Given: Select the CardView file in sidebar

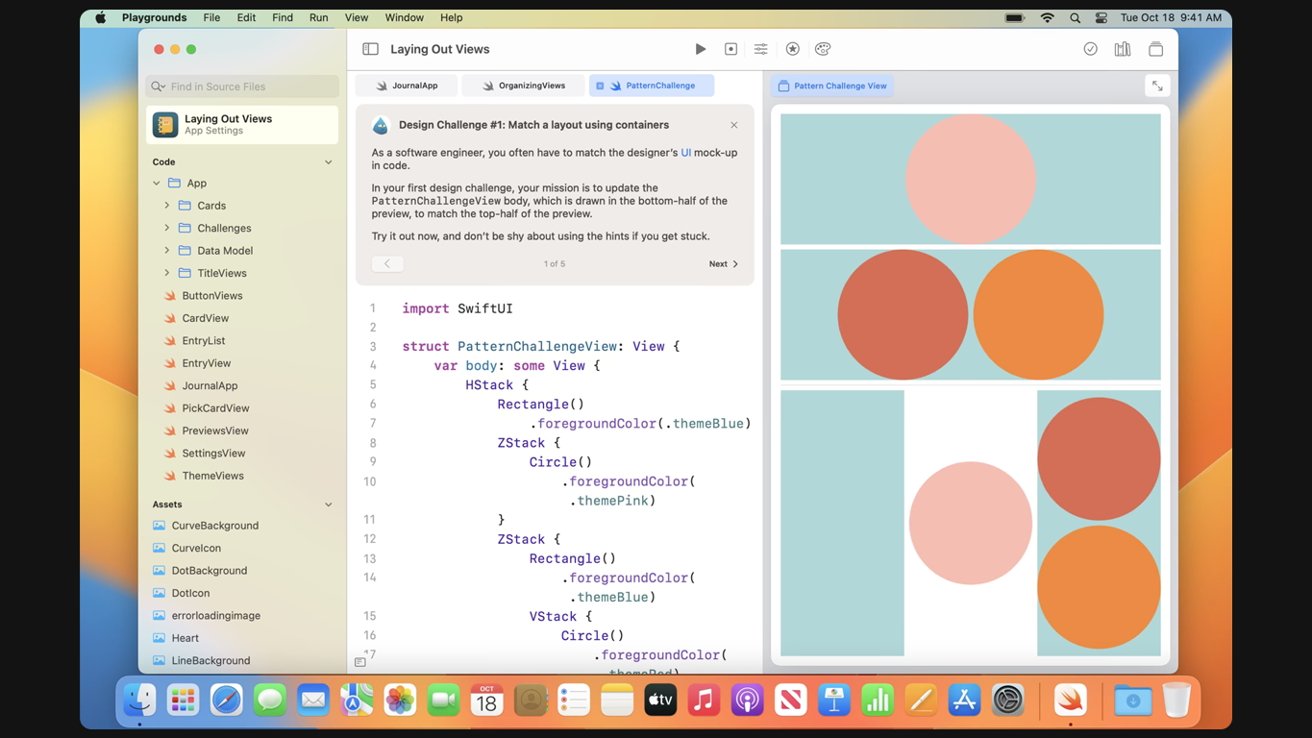Looking at the screenshot, I should 205,317.
